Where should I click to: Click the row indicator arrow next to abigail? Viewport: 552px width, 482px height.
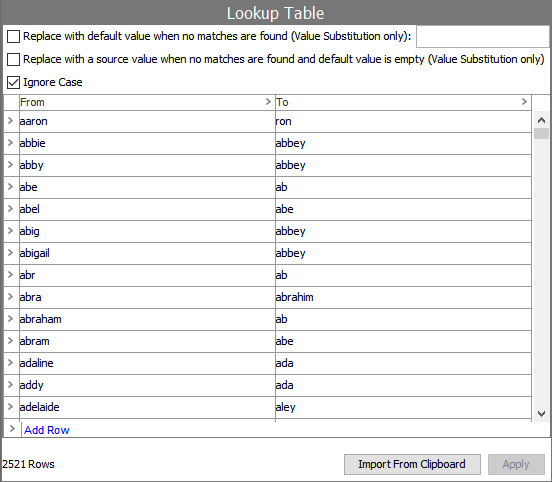point(10,253)
